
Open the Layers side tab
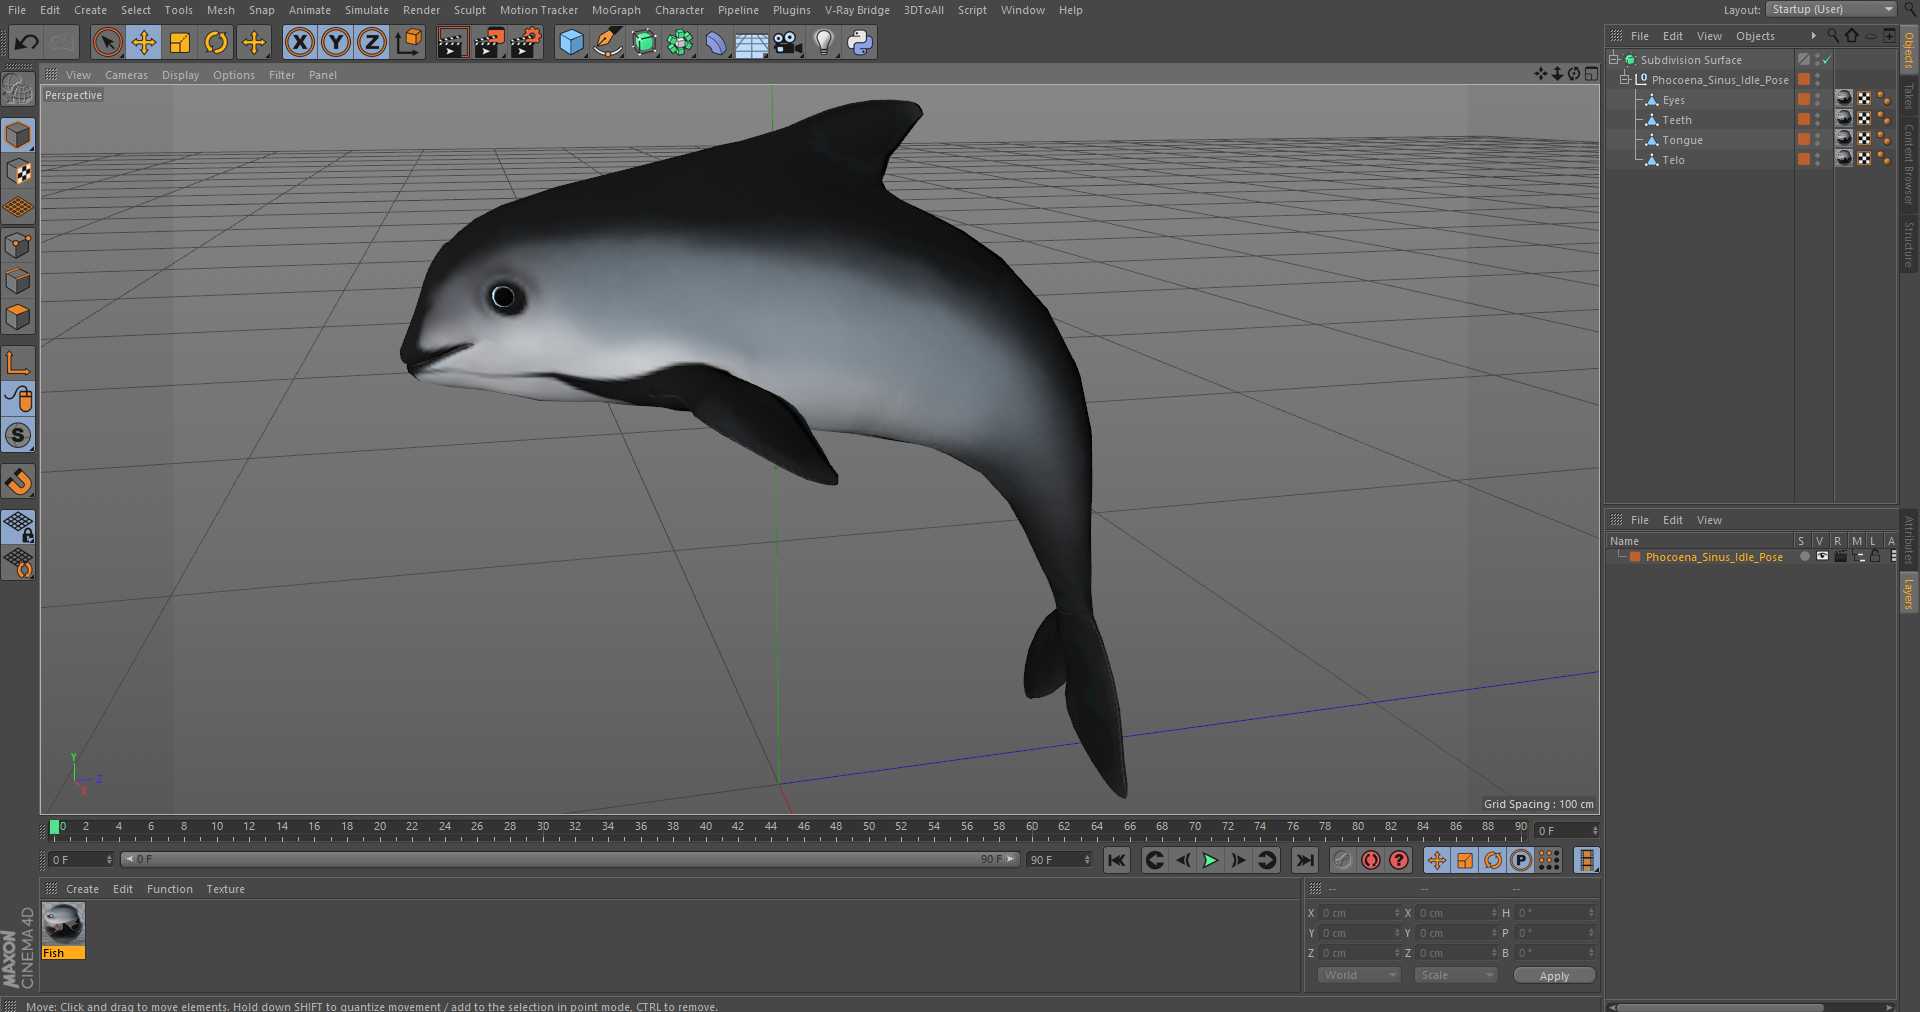coord(1909,593)
